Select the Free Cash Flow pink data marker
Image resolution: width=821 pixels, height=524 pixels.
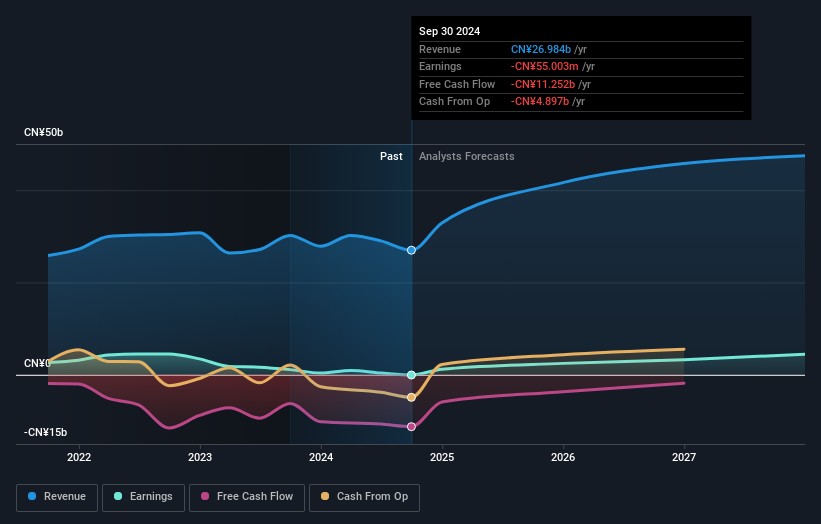[x=412, y=427]
